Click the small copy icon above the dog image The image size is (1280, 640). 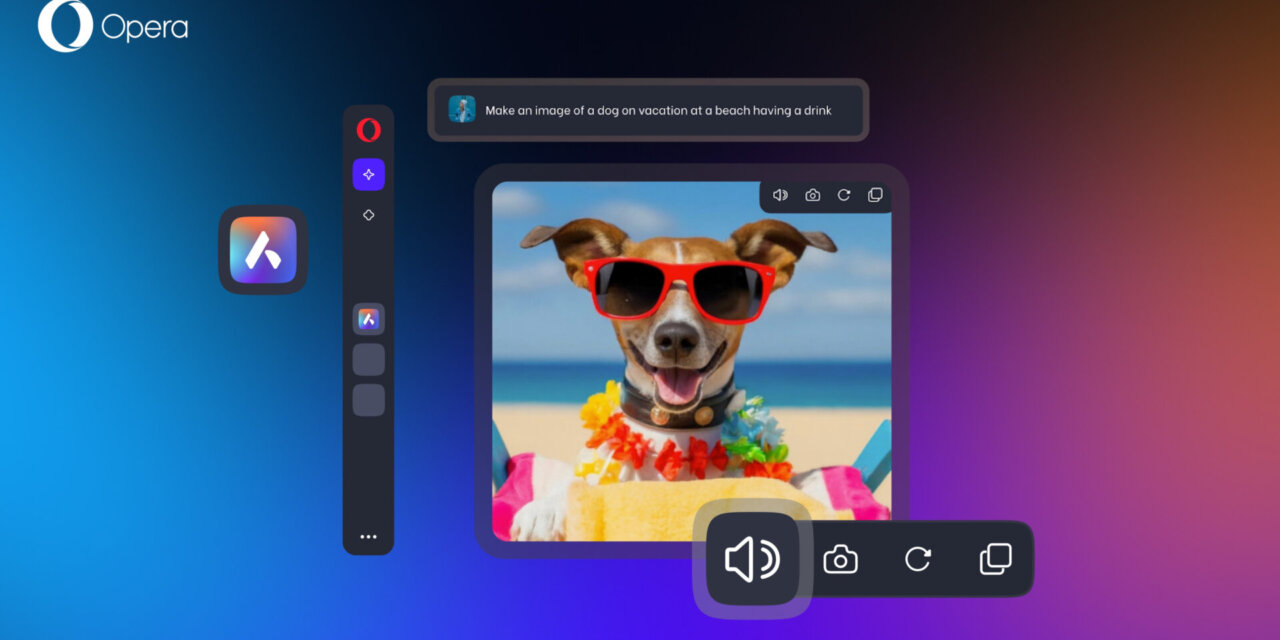[x=875, y=195]
